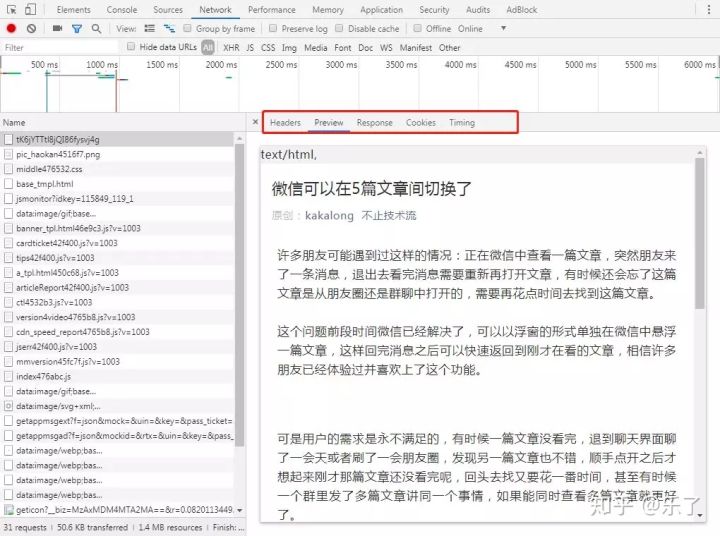Screen dimensions: 720x536
Task: Click the preview pane scrollbar thumb
Action: pos(699,234)
